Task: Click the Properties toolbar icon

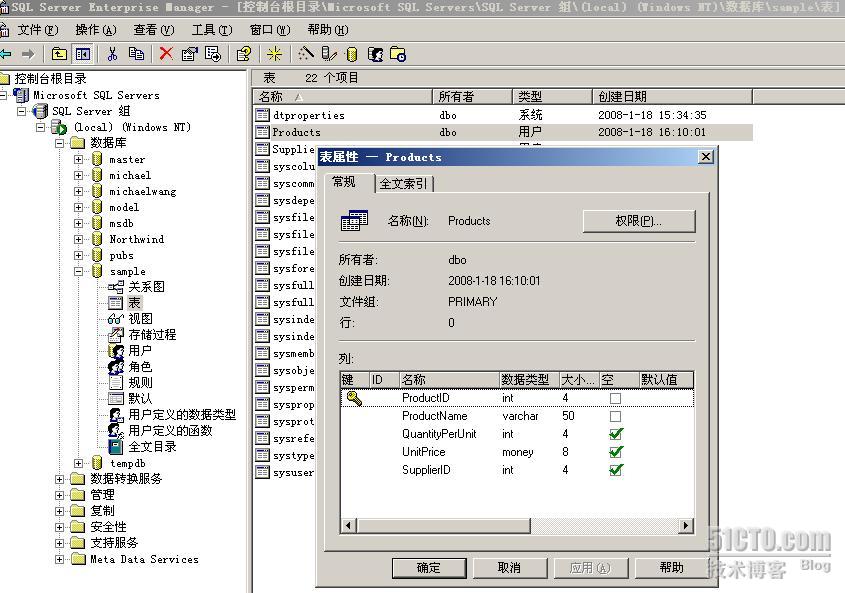Action: click(x=190, y=54)
